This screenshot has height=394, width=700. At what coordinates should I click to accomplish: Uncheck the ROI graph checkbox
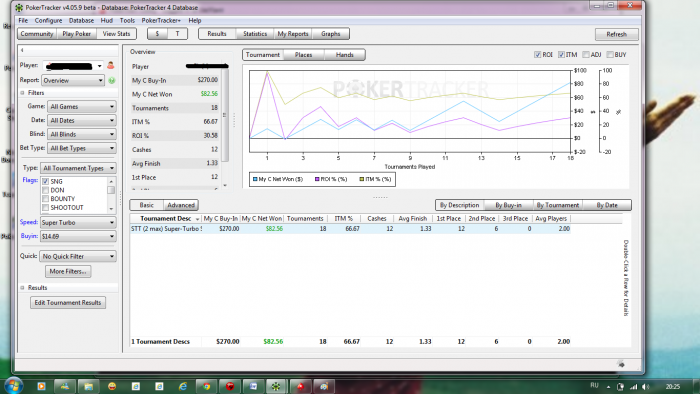538,55
